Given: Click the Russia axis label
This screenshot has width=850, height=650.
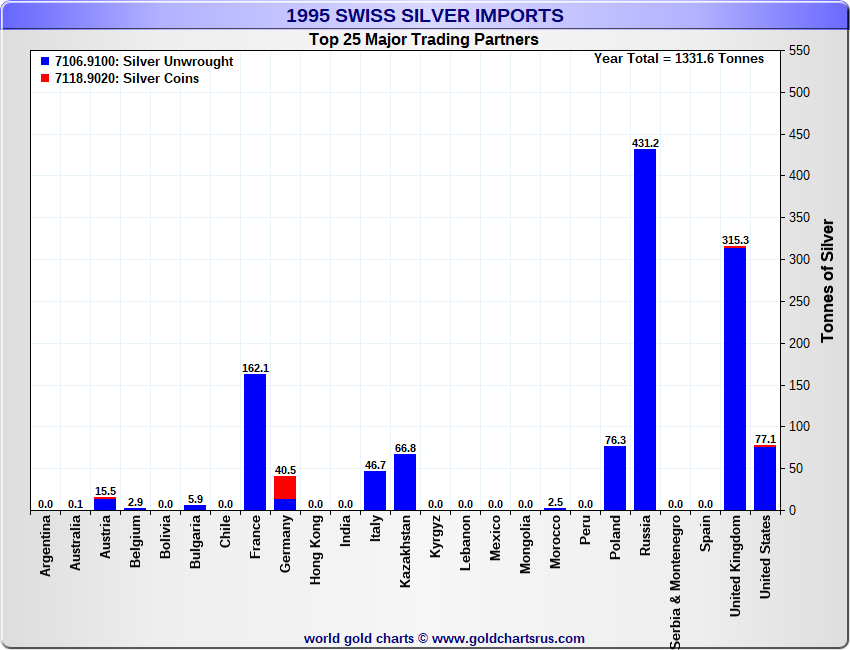Looking at the screenshot, I should tap(645, 535).
